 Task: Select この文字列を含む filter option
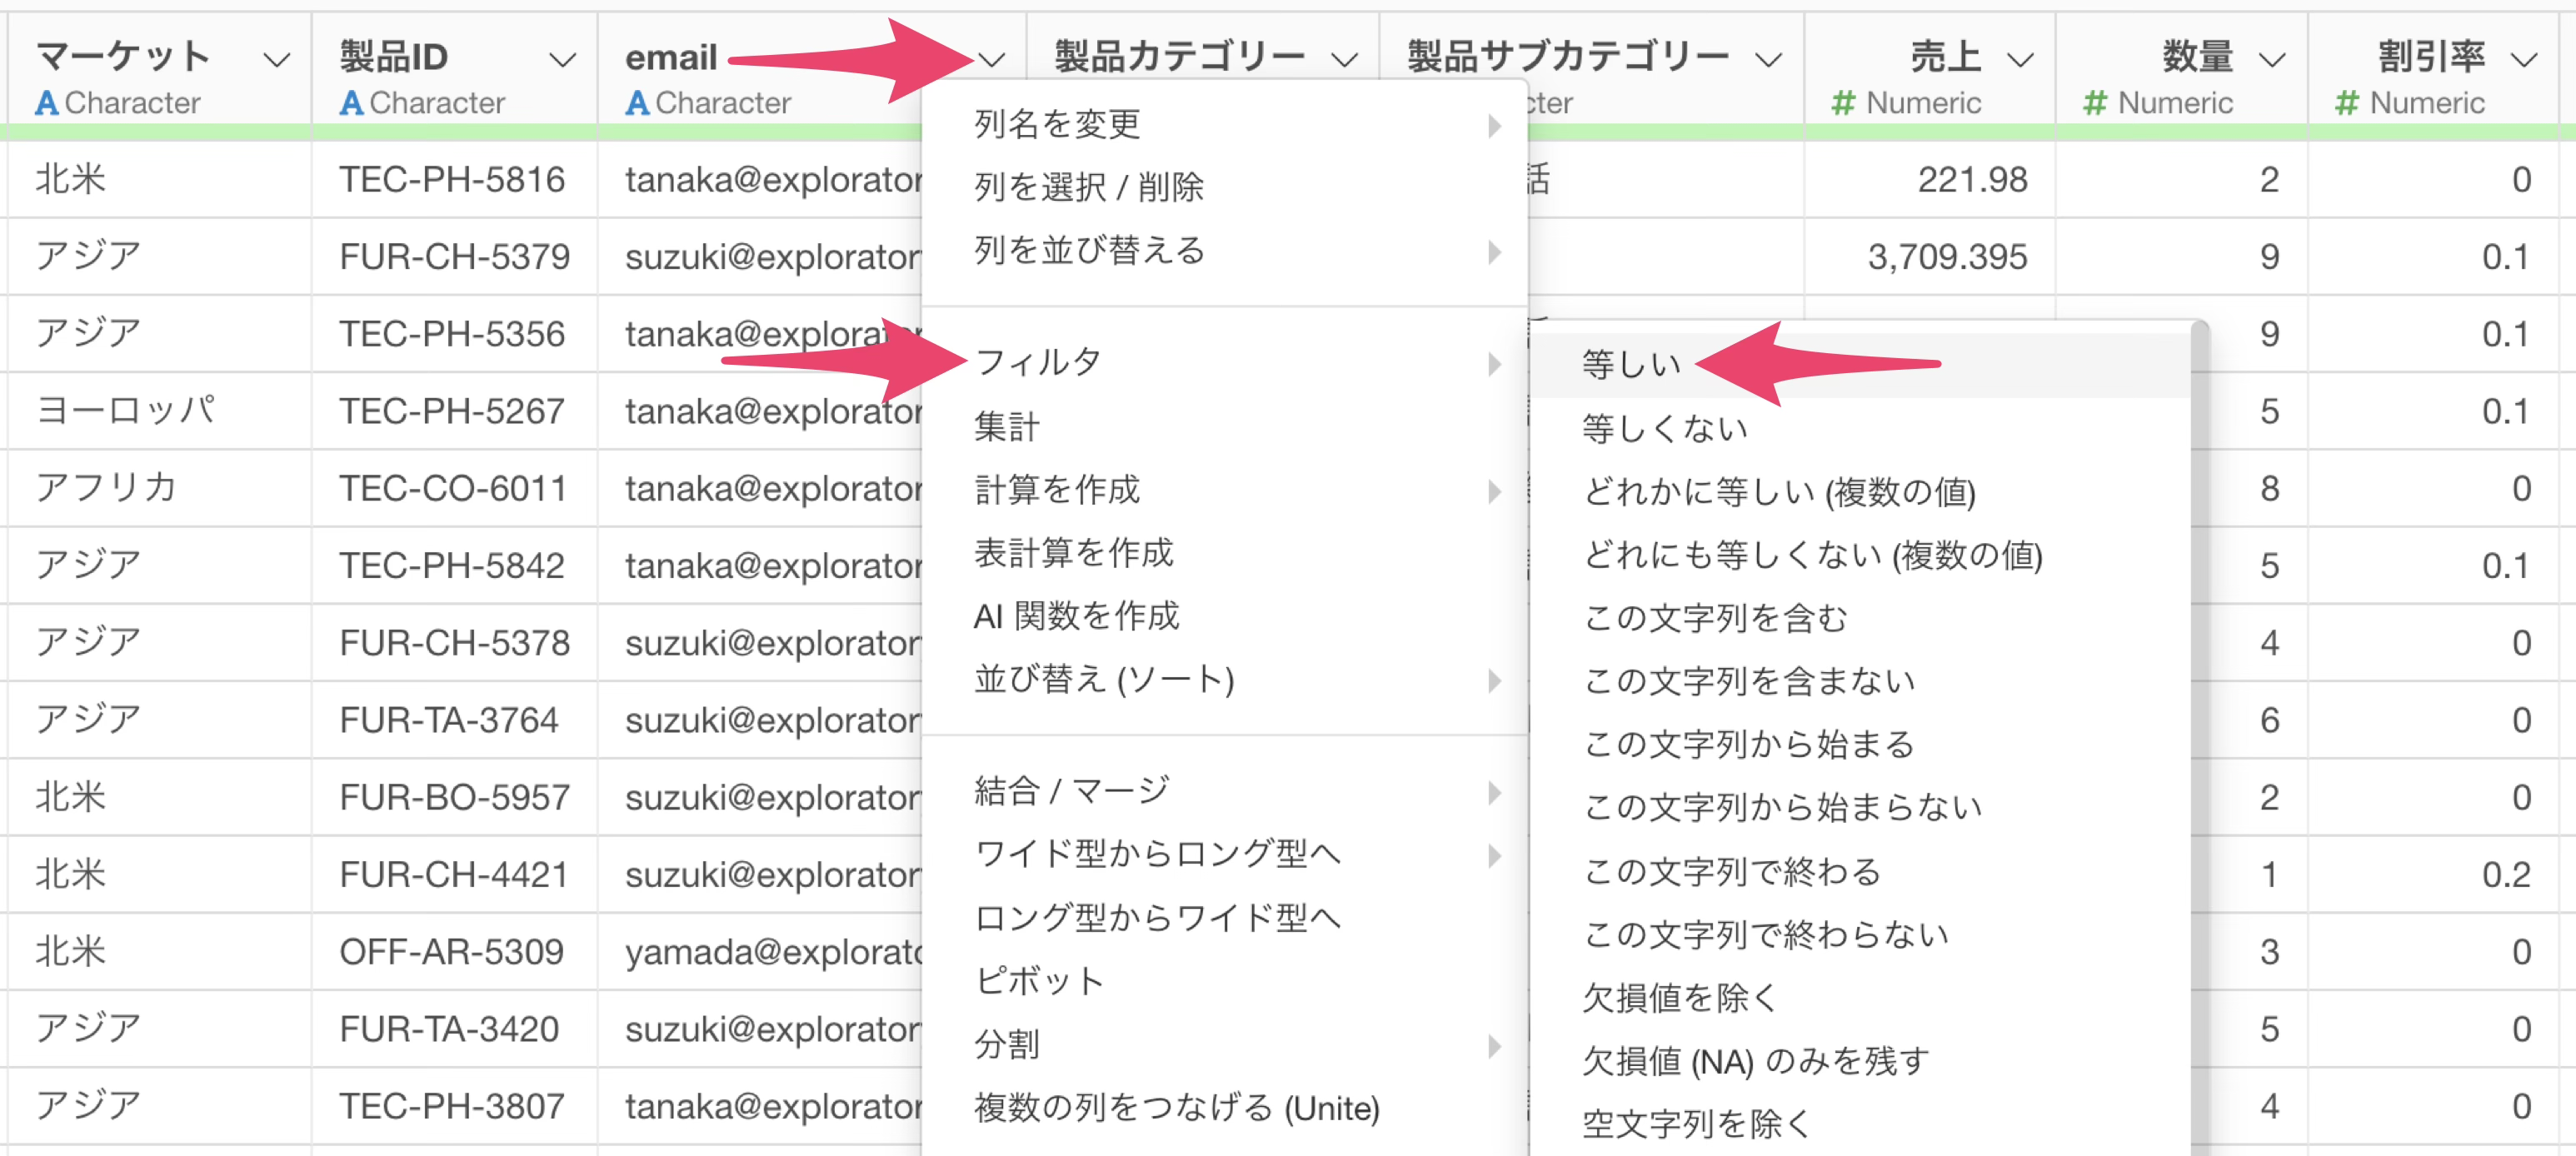click(1715, 618)
